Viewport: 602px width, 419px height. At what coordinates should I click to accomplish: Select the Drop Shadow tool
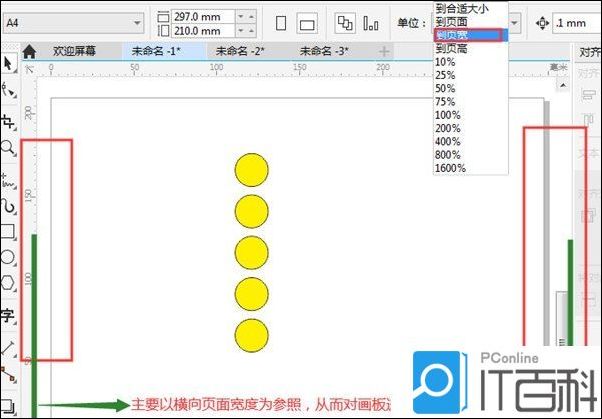tap(8, 406)
